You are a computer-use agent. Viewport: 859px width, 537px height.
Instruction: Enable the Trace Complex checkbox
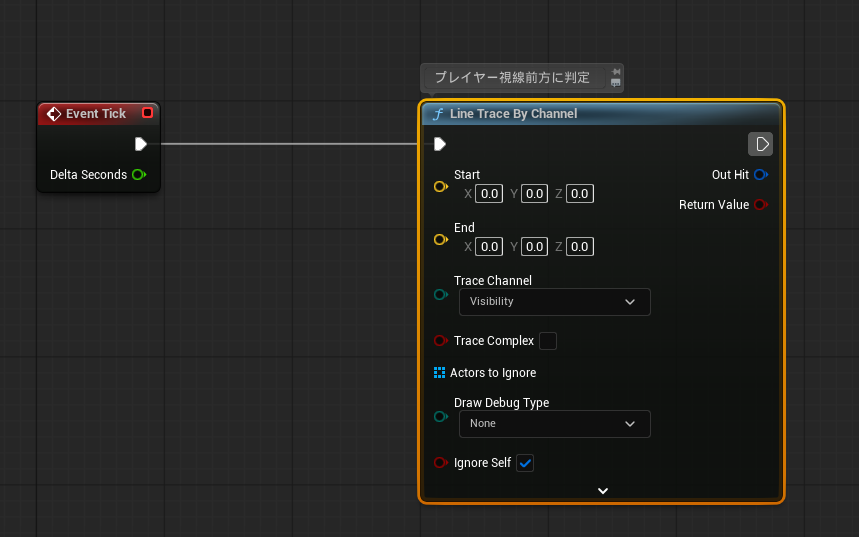point(548,341)
